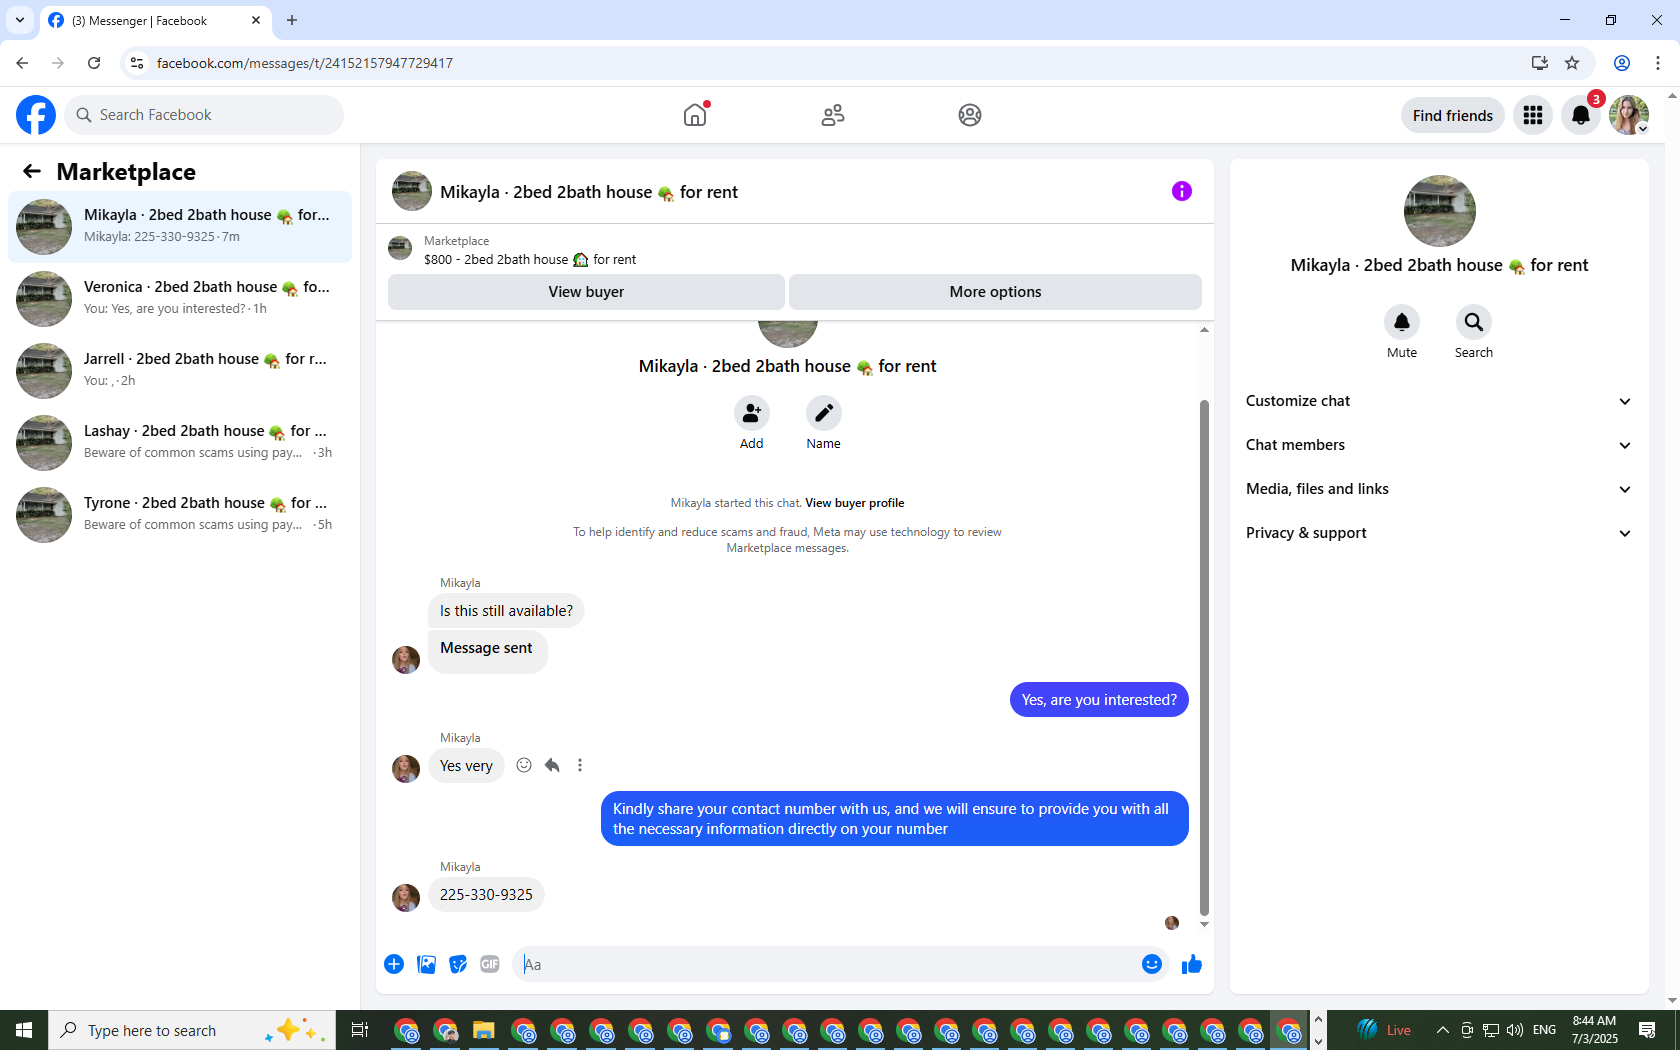The height and width of the screenshot is (1050, 1680).
Task: Open the Groups icon in top navigation
Action: 970,115
